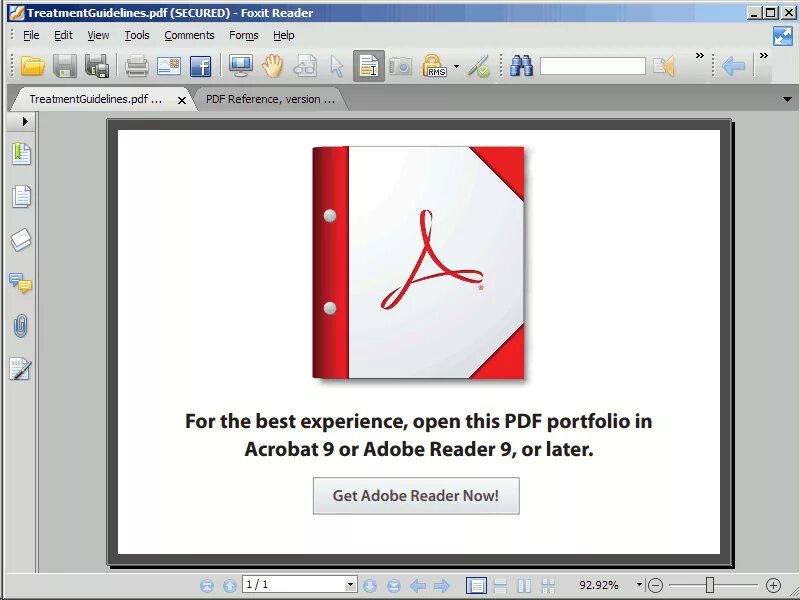Select Single Page layout
Viewport: 800px width, 600px height.
(476, 585)
